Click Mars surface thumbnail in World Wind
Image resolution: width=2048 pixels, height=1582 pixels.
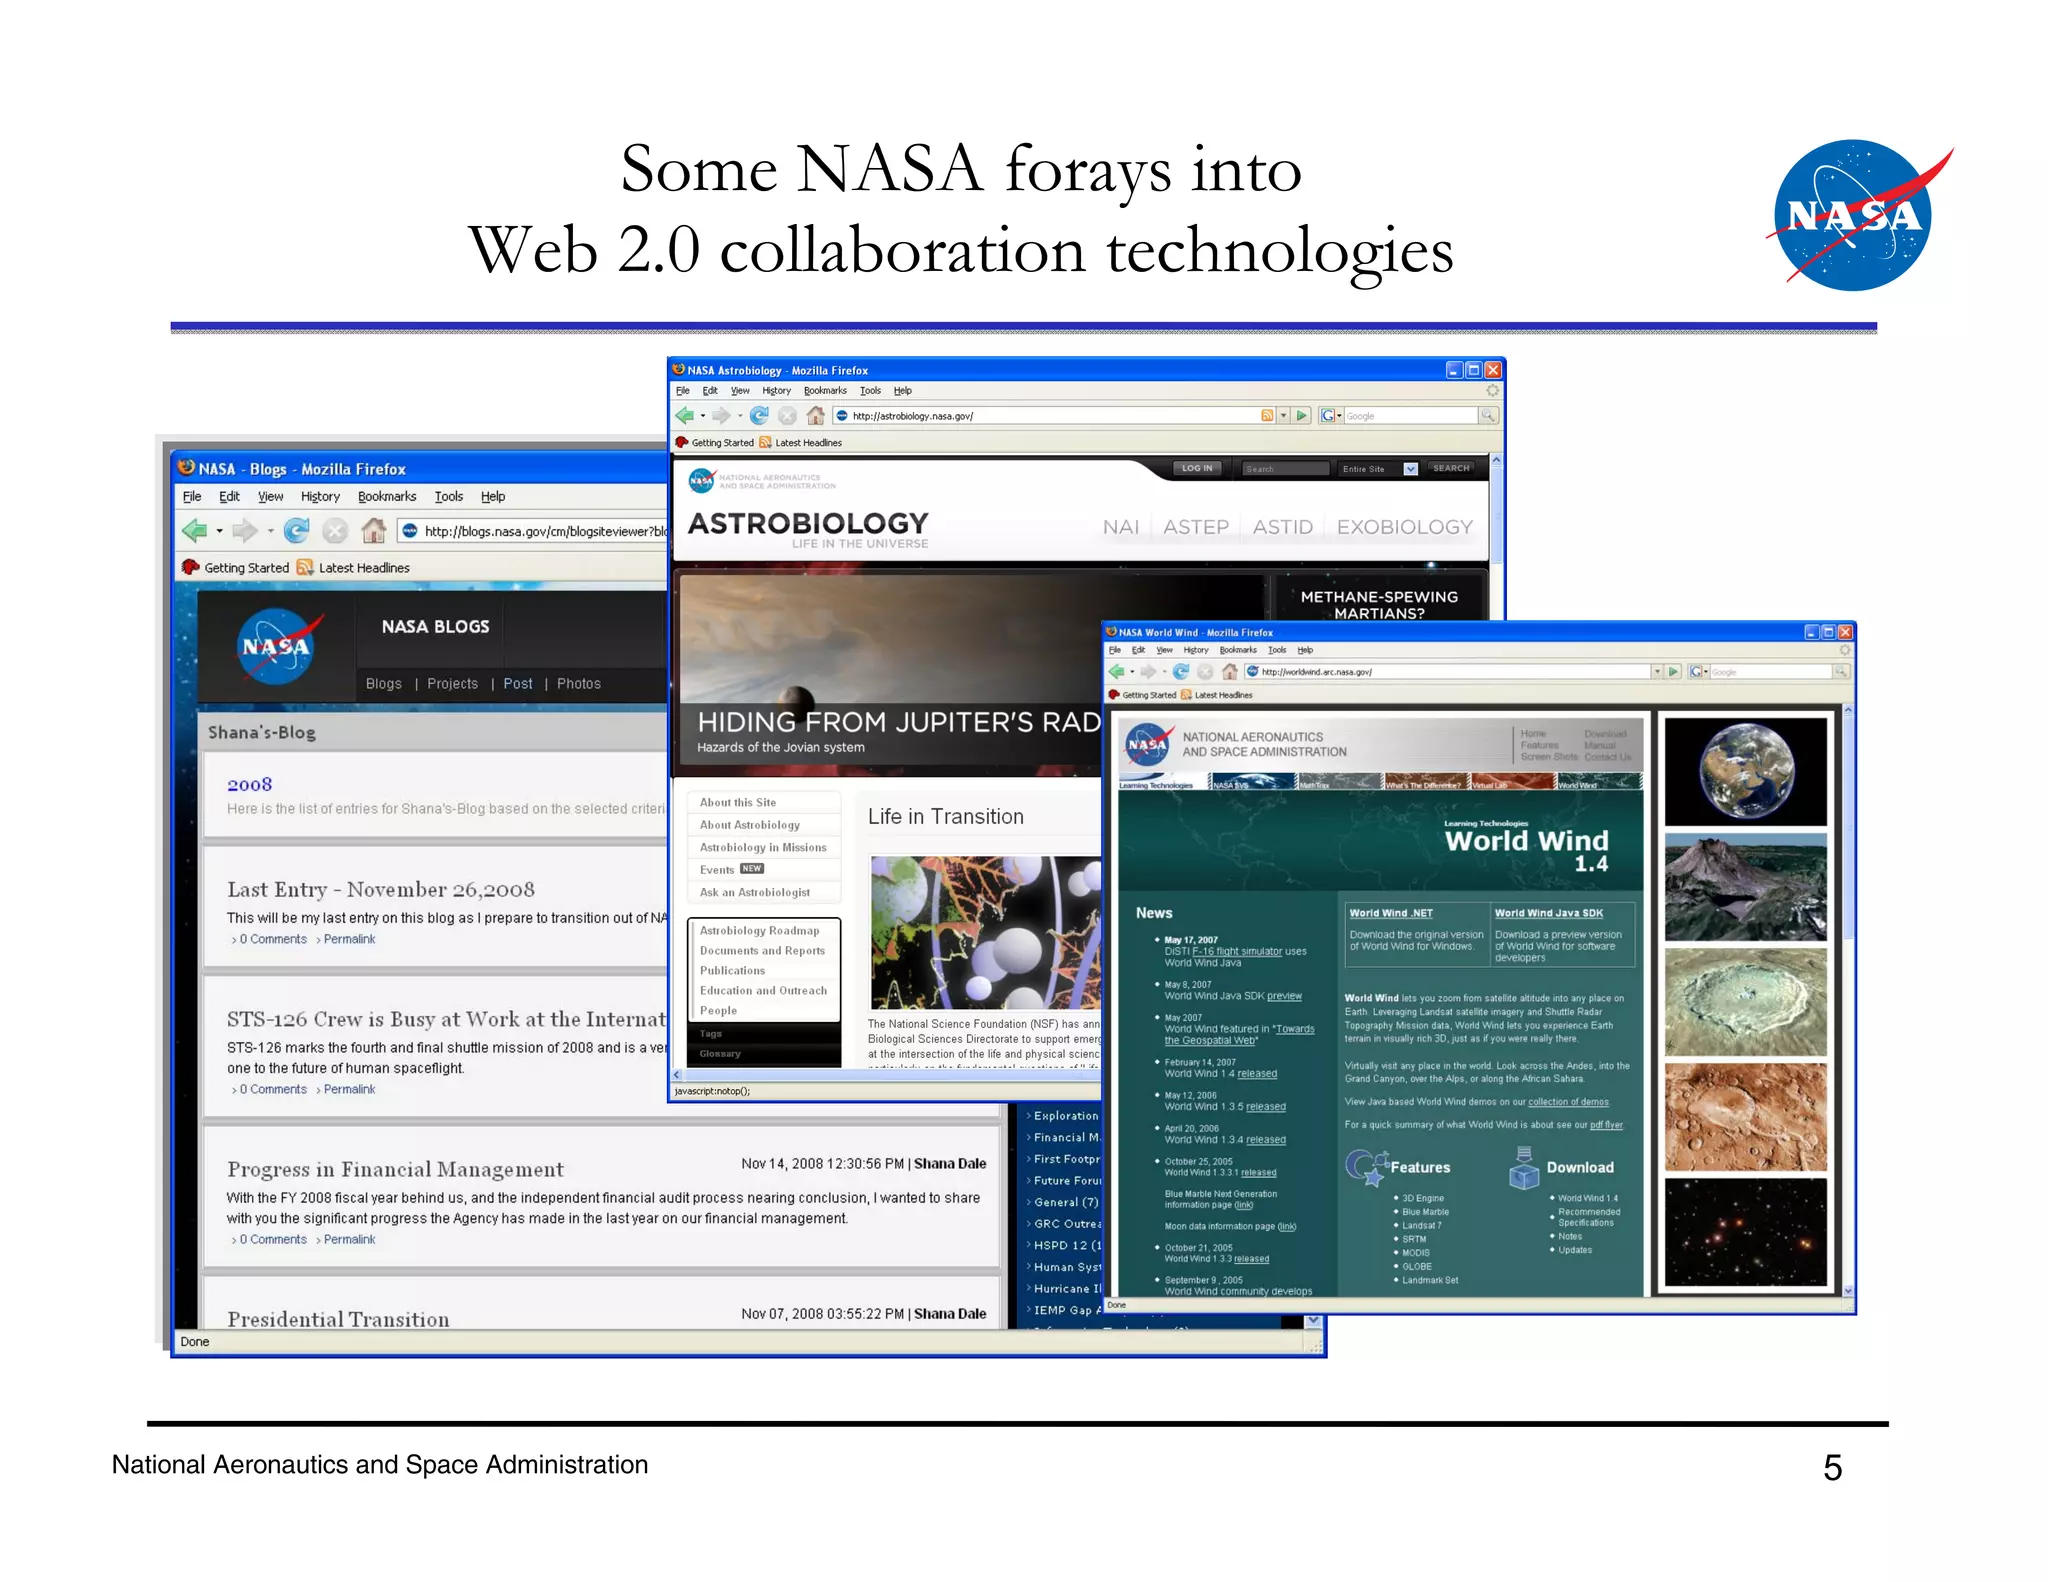[x=1745, y=1117]
